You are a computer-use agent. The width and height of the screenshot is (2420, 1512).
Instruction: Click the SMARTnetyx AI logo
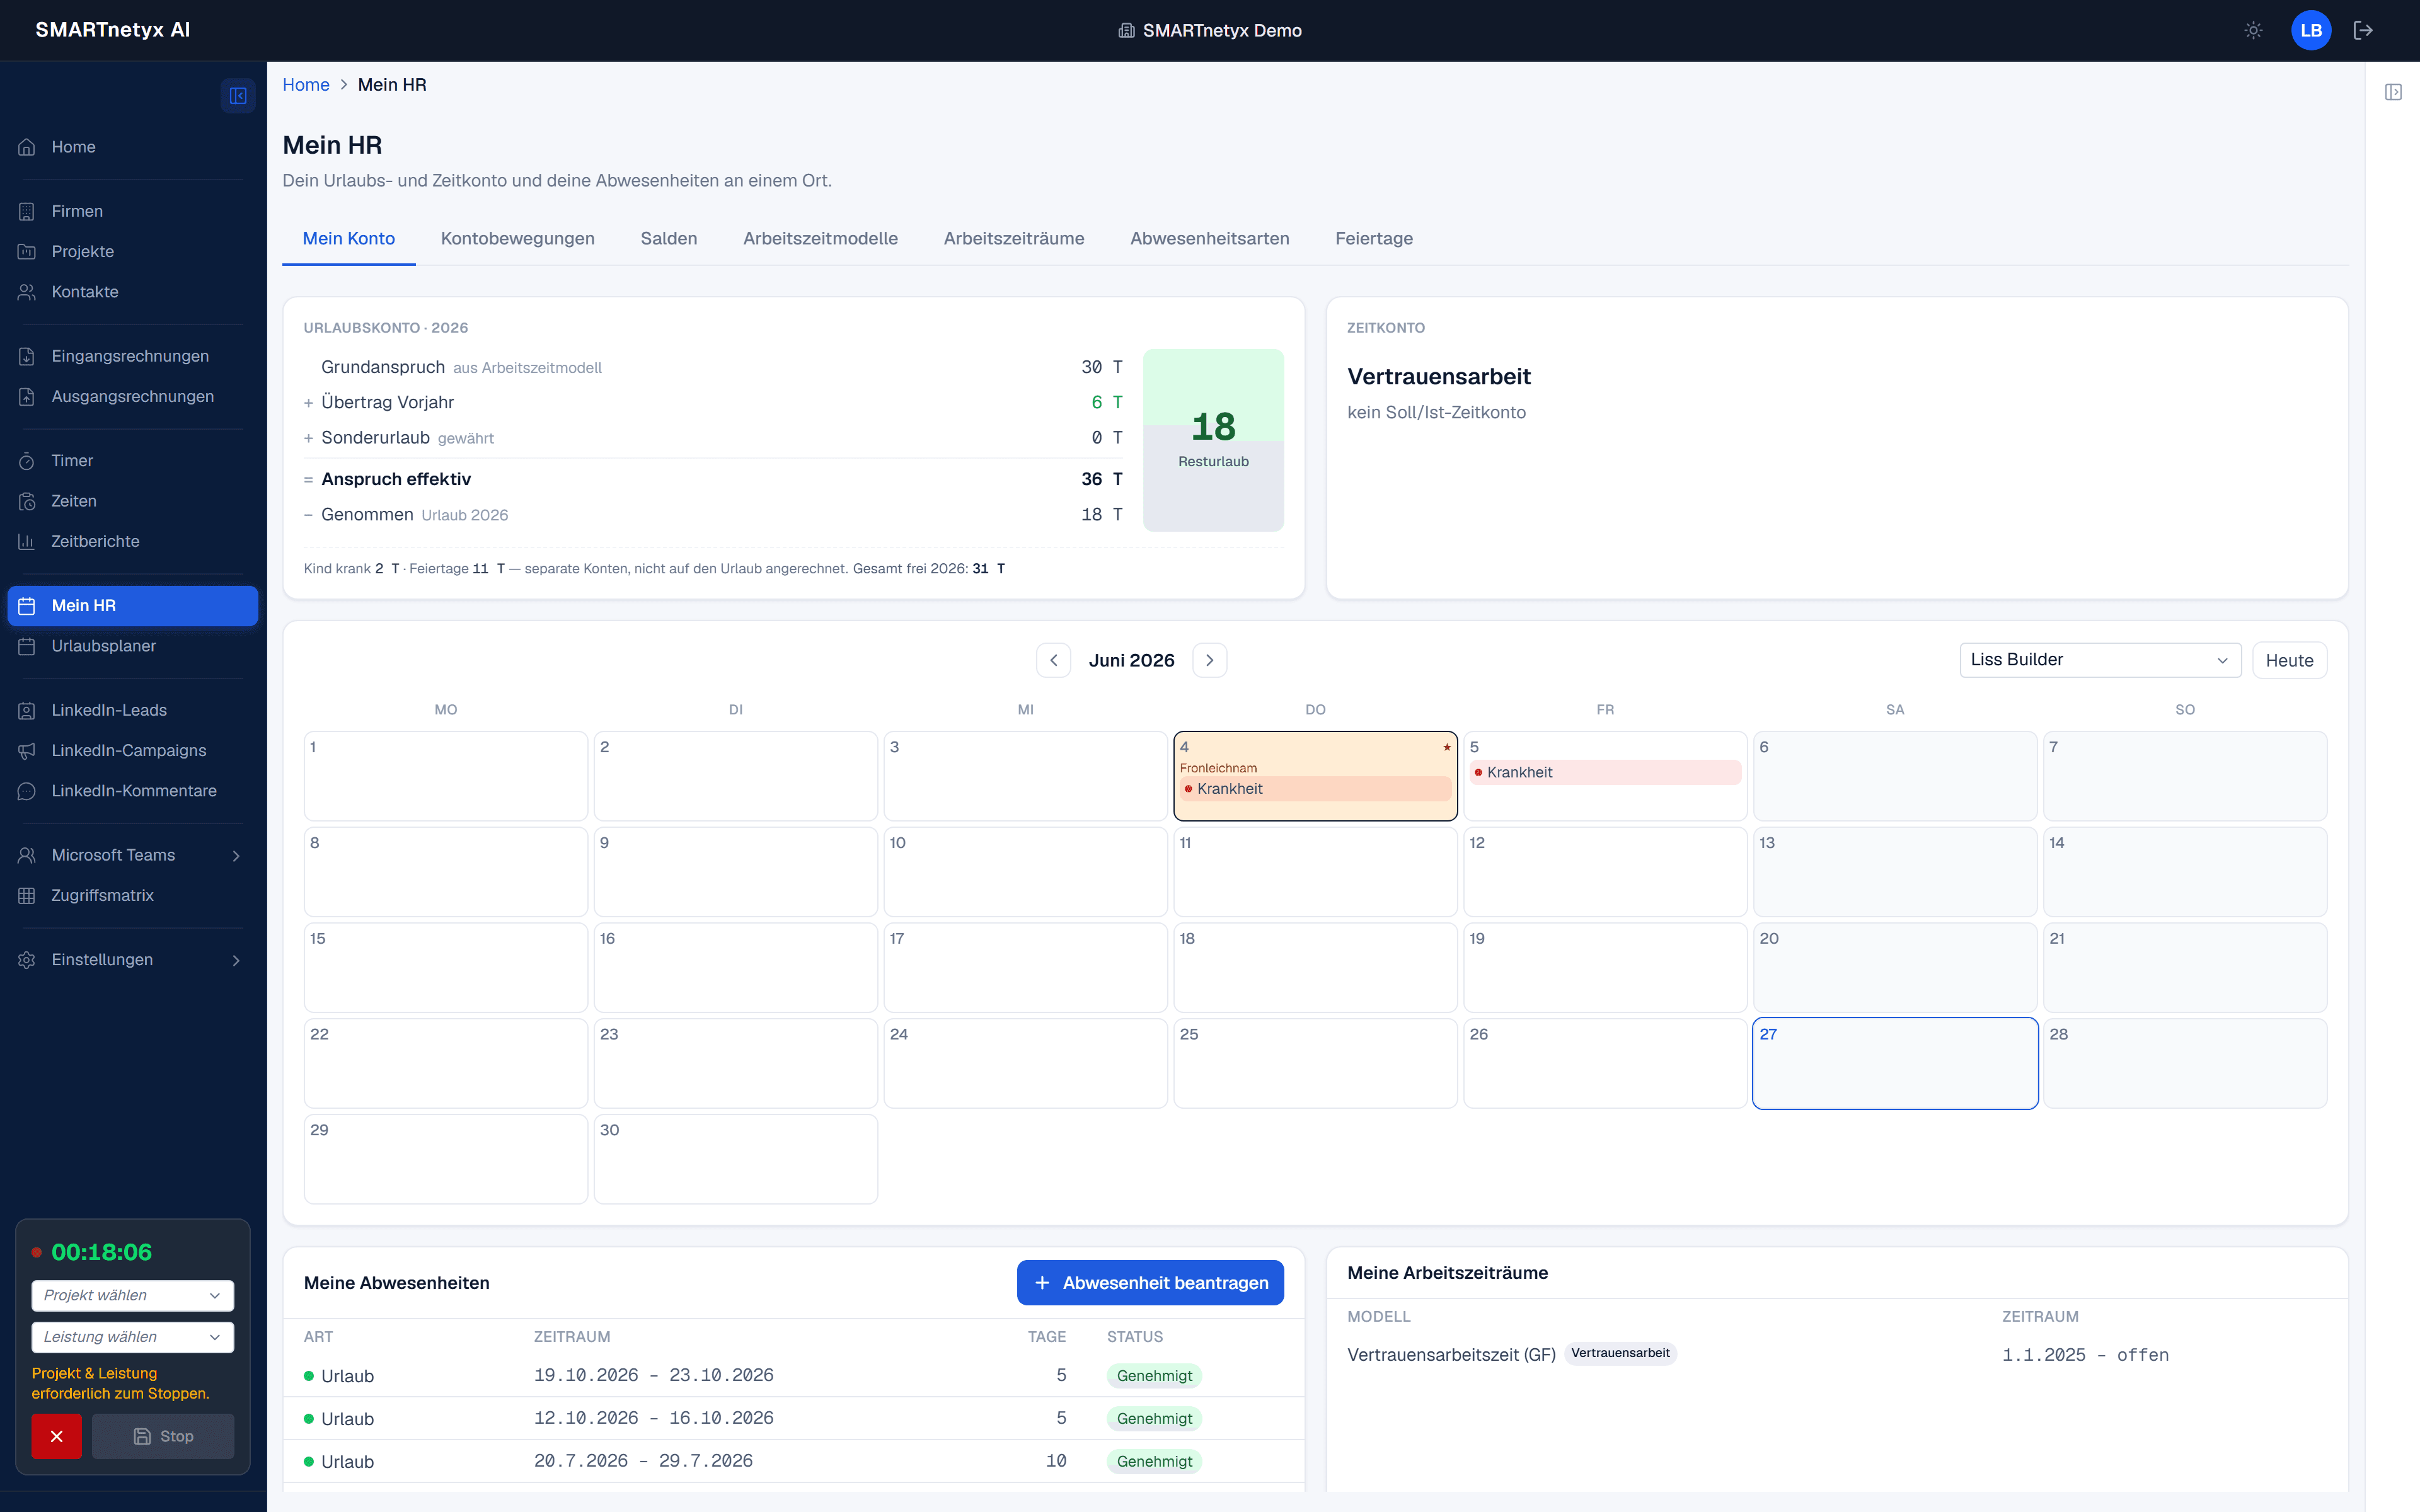pyautogui.click(x=113, y=30)
